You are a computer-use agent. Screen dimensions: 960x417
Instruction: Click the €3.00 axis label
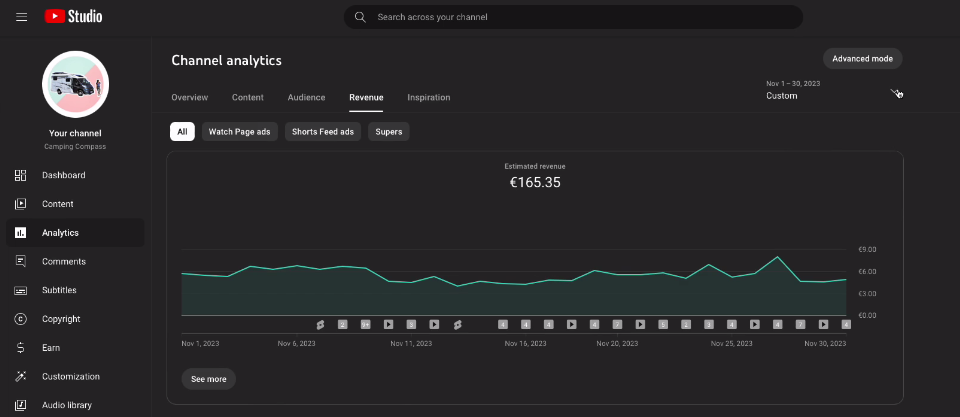pyautogui.click(x=867, y=294)
